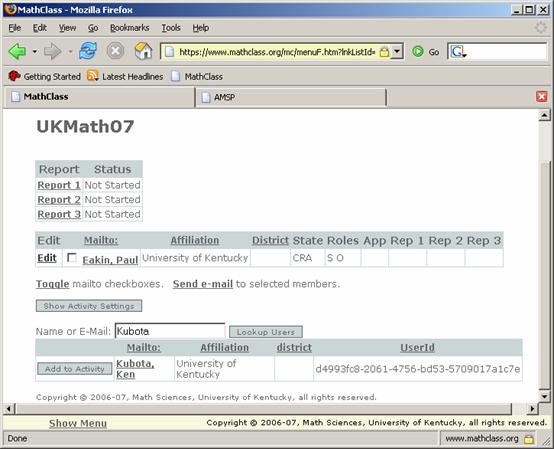This screenshot has height=449, width=554.
Task: Open the Report 3 link
Action: tap(59, 214)
